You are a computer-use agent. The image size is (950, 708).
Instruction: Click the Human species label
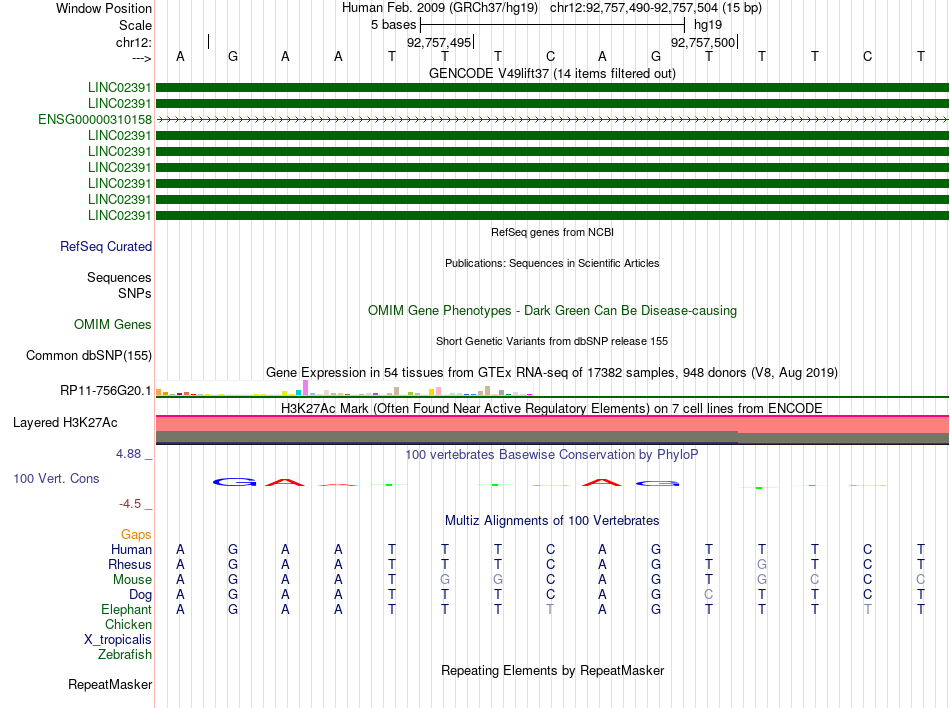point(131,549)
